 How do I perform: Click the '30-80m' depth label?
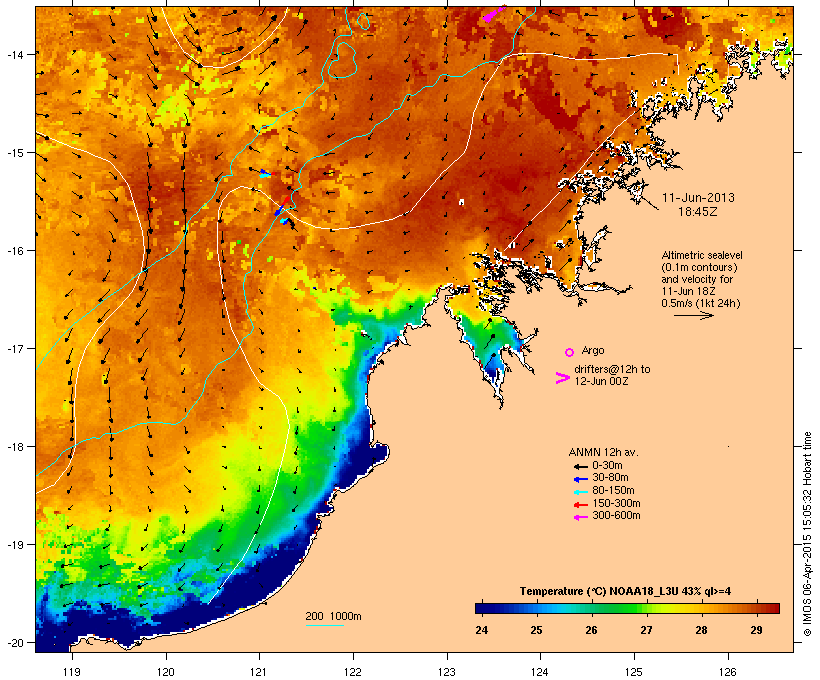[x=610, y=478]
